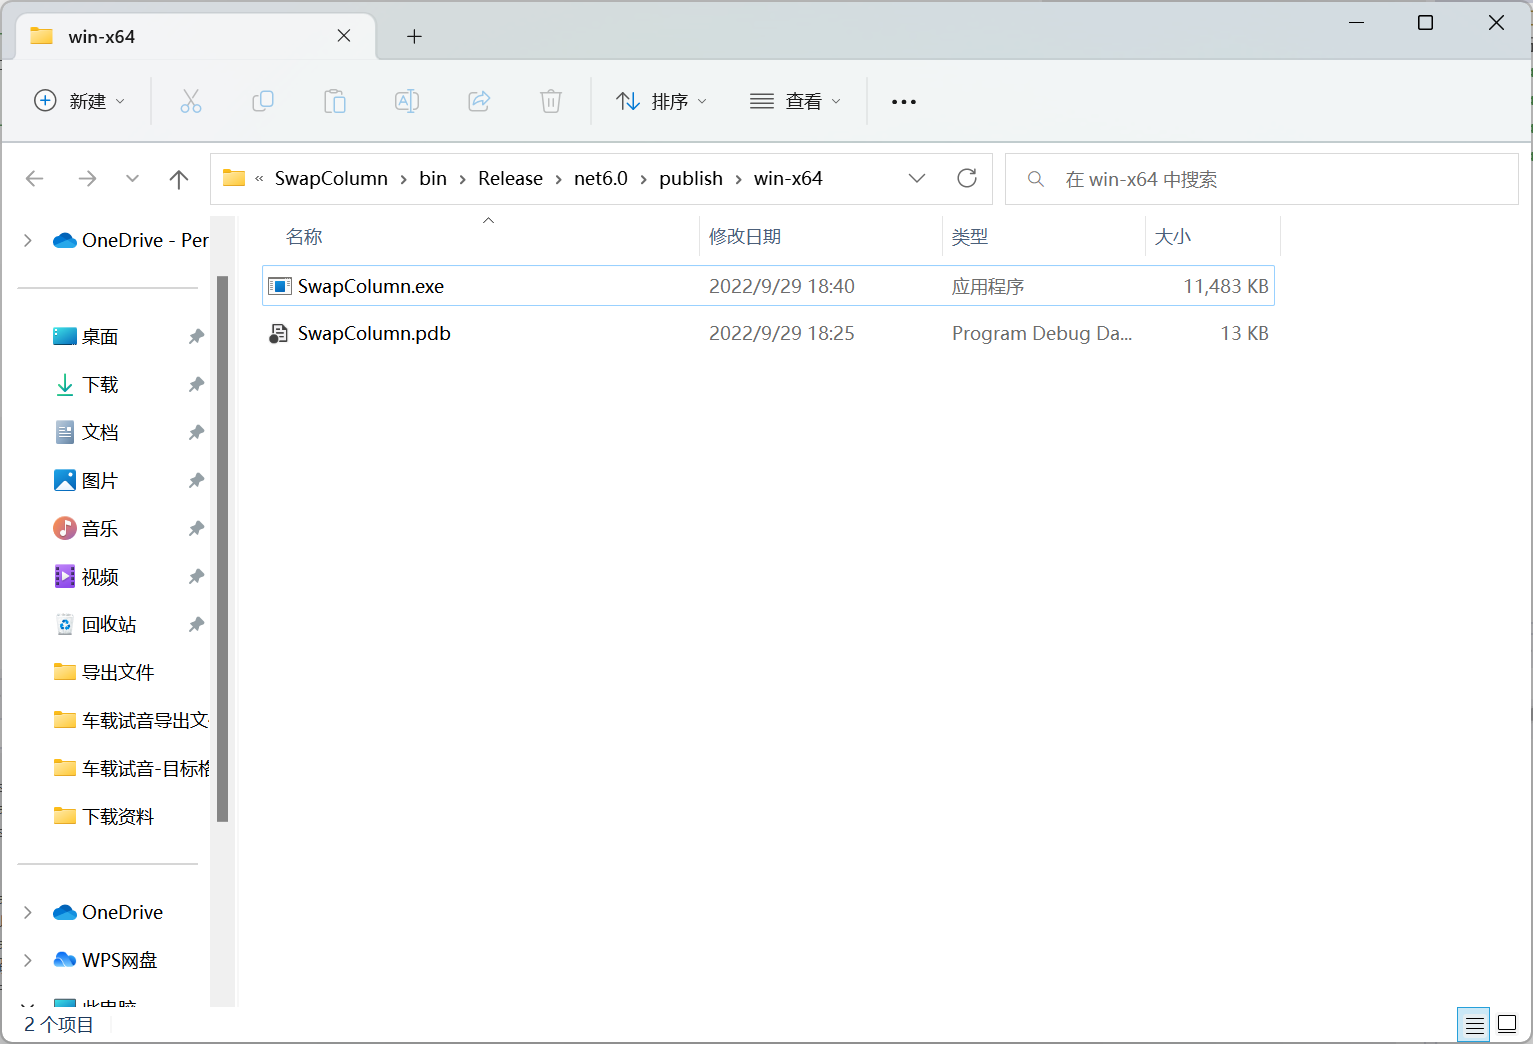Image resolution: width=1533 pixels, height=1044 pixels.
Task: Open address bar history dropdown
Action: [917, 178]
